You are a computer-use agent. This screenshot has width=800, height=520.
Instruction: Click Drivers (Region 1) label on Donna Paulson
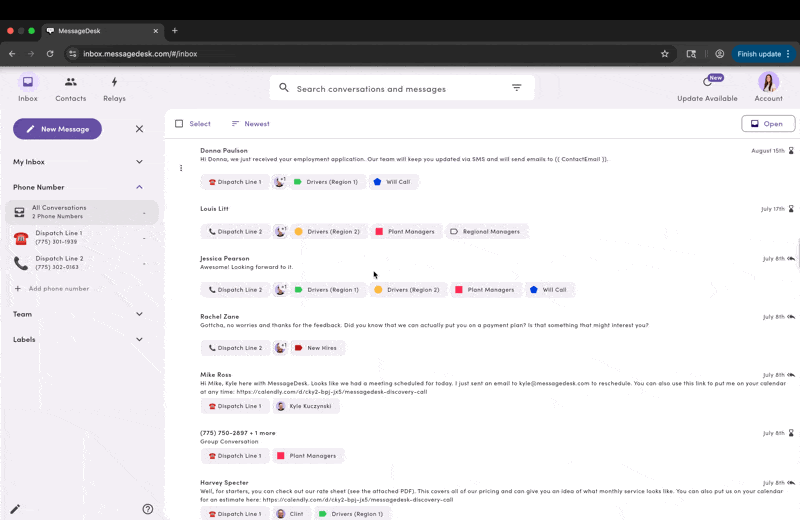tap(327, 182)
